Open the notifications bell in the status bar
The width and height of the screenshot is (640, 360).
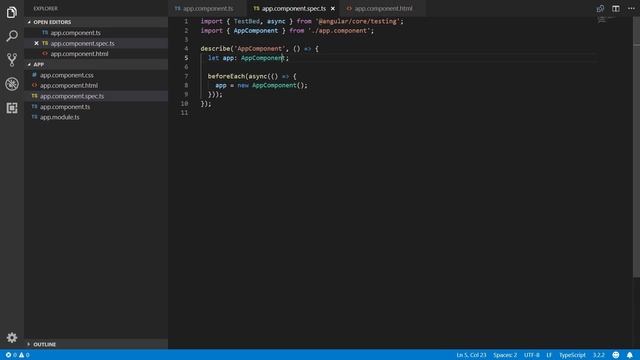pyautogui.click(x=630, y=355)
